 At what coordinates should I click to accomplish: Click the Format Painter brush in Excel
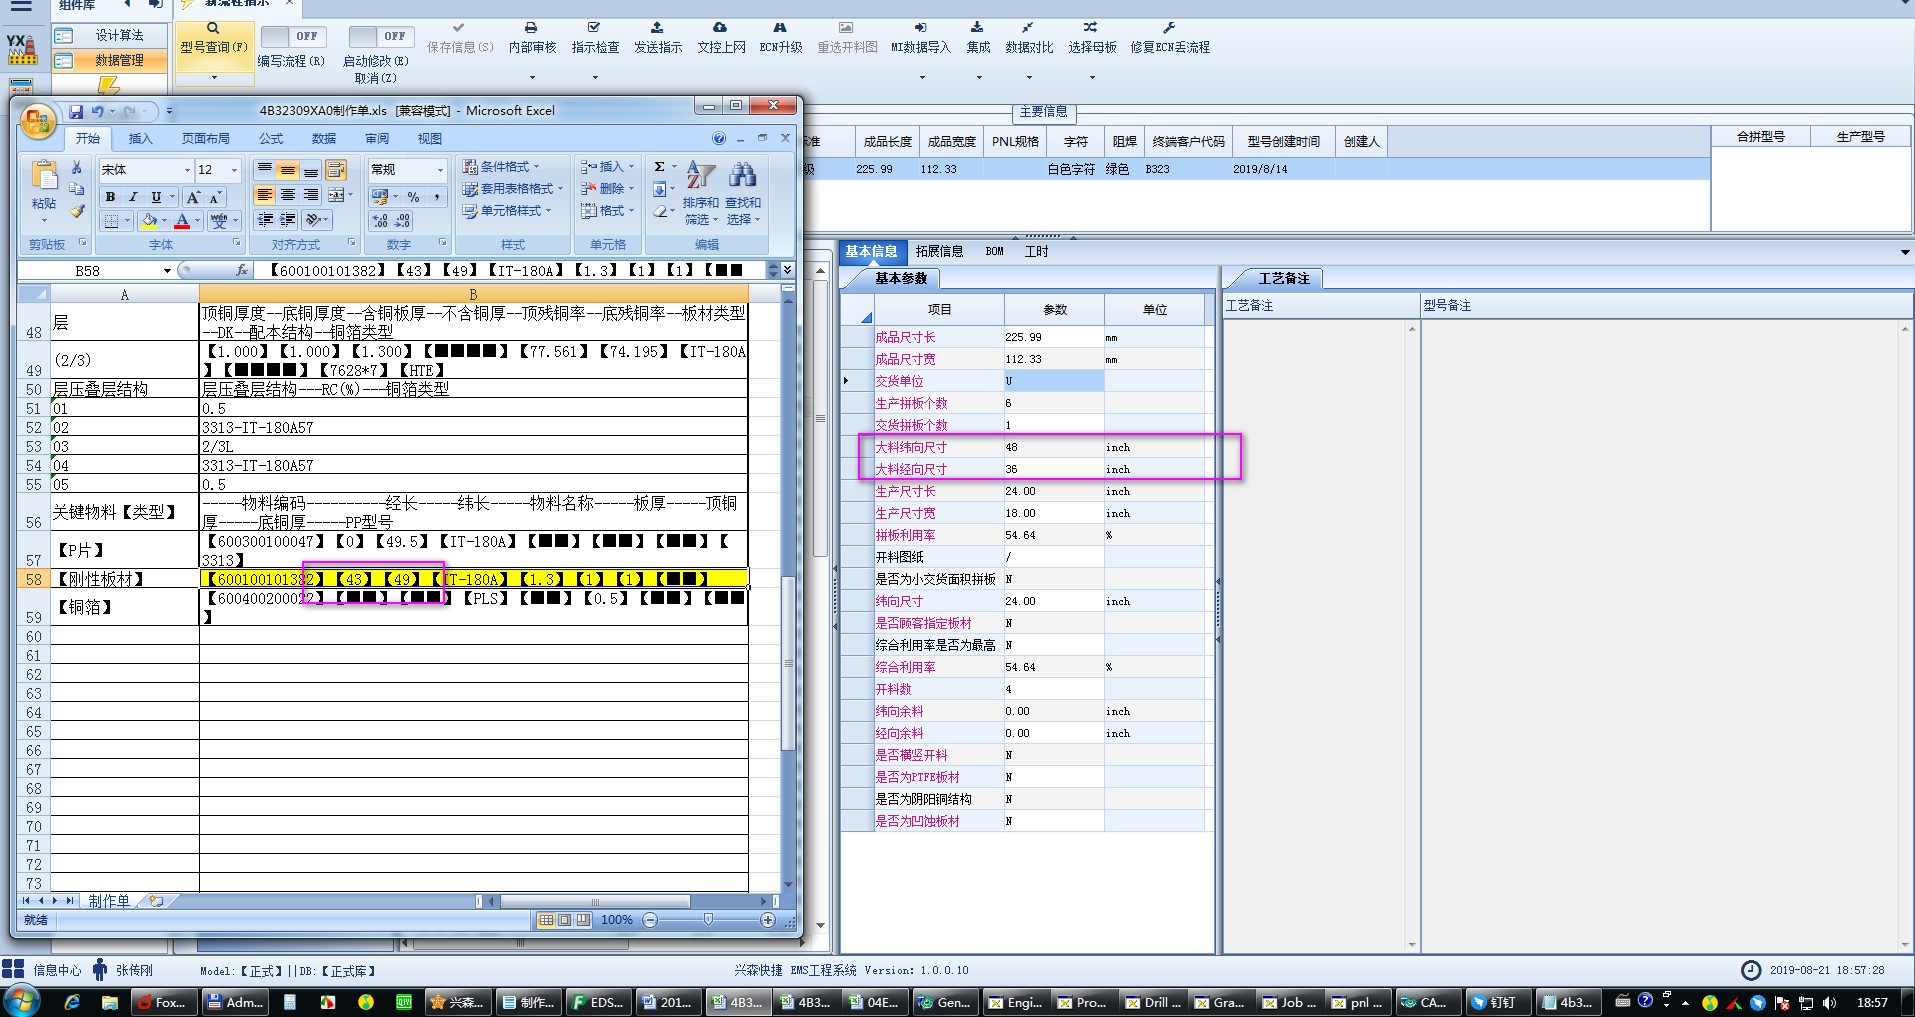pyautogui.click(x=77, y=211)
